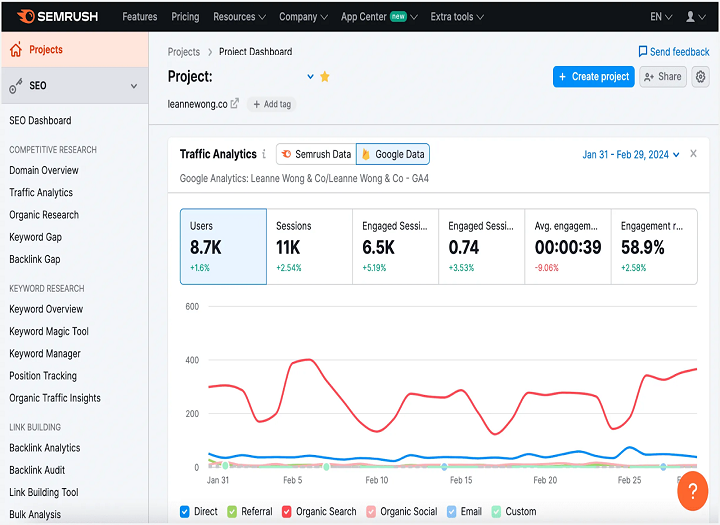Select the Avg. engagement time metric card
Image resolution: width=720 pixels, height=525 pixels.
(x=568, y=247)
